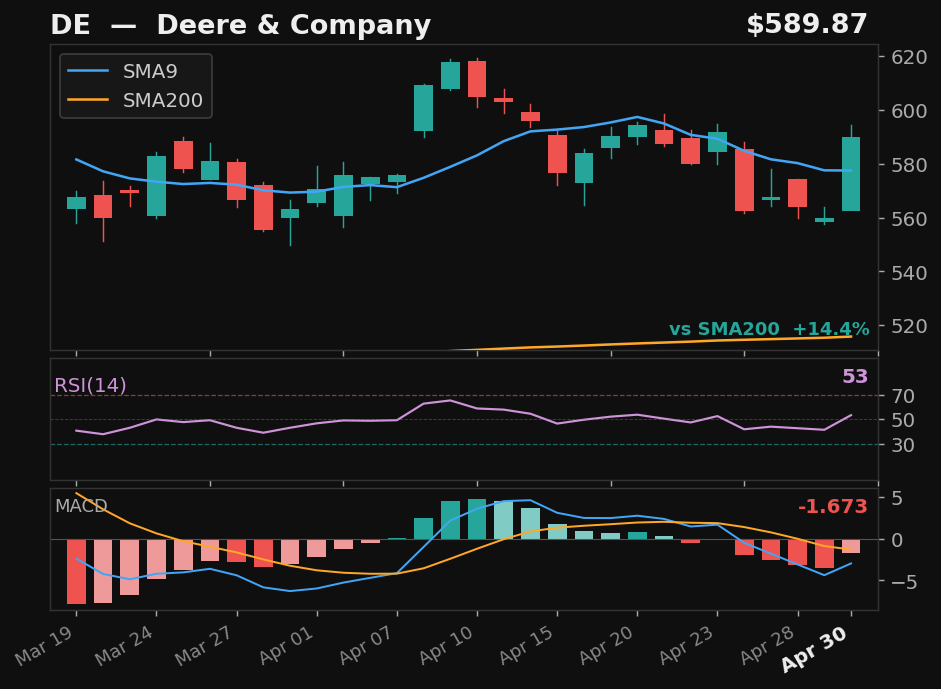Screen dimensions: 941x689
Task: Click the tallest green MACD histogram bar
Action: [477, 519]
